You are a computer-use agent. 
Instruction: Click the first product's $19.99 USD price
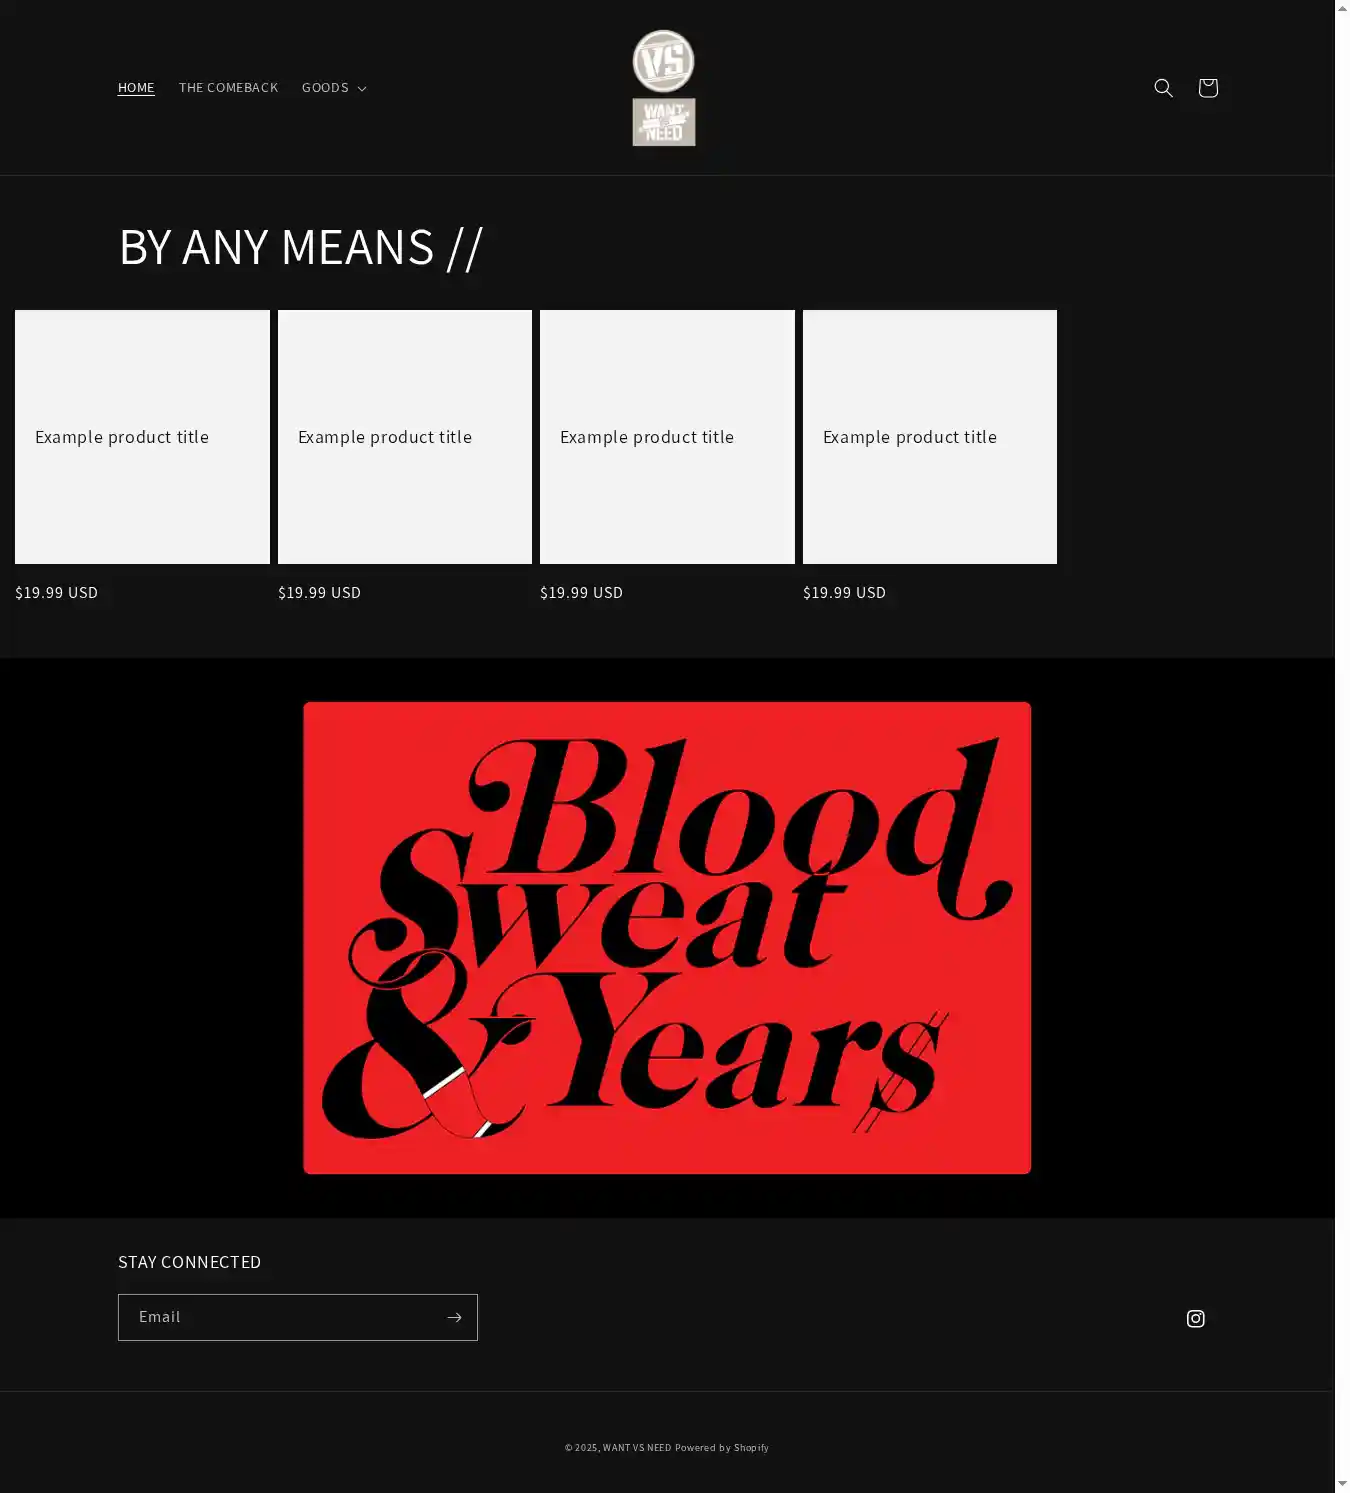[57, 592]
